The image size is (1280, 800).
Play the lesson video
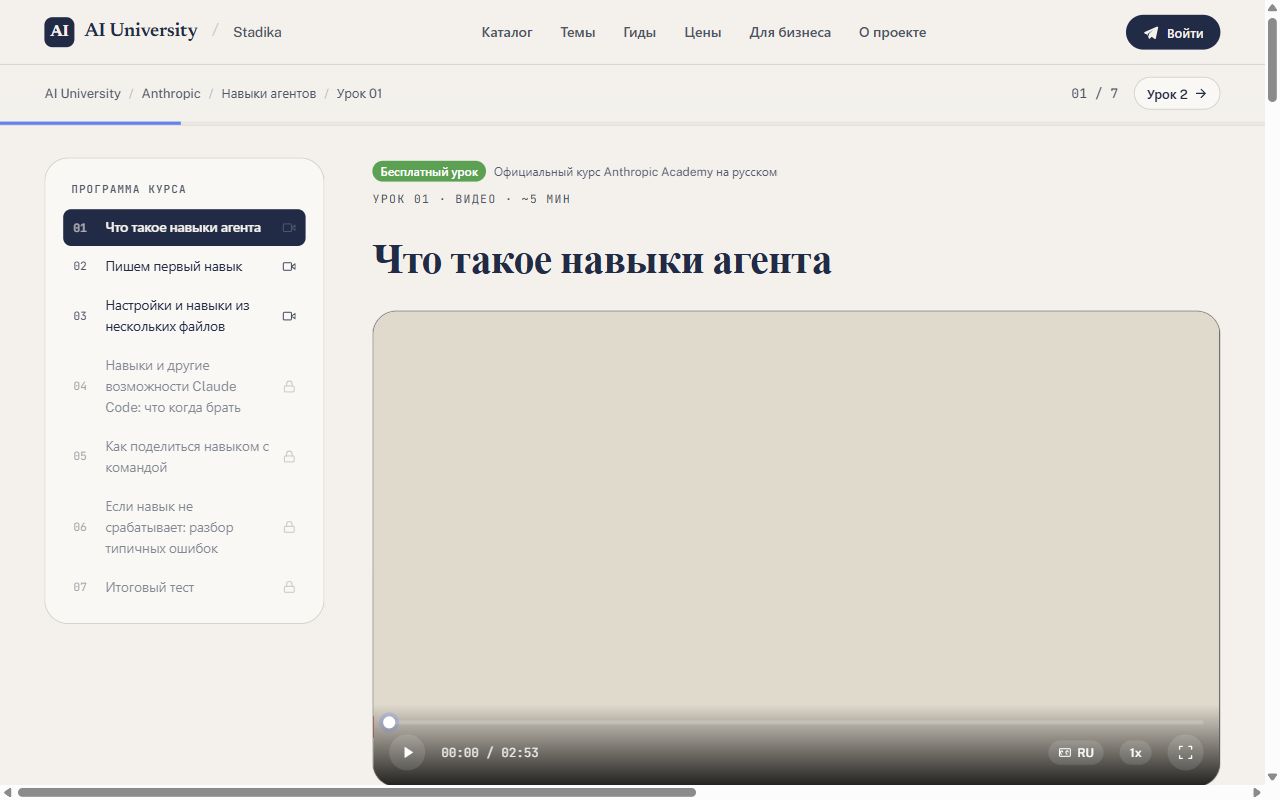[407, 752]
